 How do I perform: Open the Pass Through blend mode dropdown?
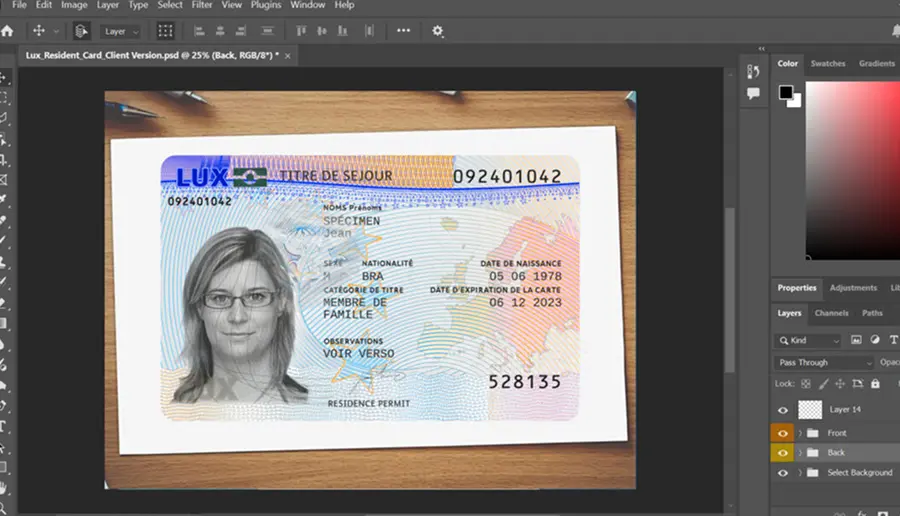pyautogui.click(x=824, y=362)
